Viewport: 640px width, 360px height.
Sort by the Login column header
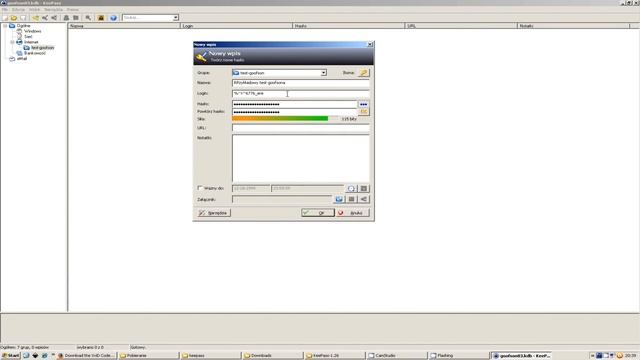pos(236,26)
